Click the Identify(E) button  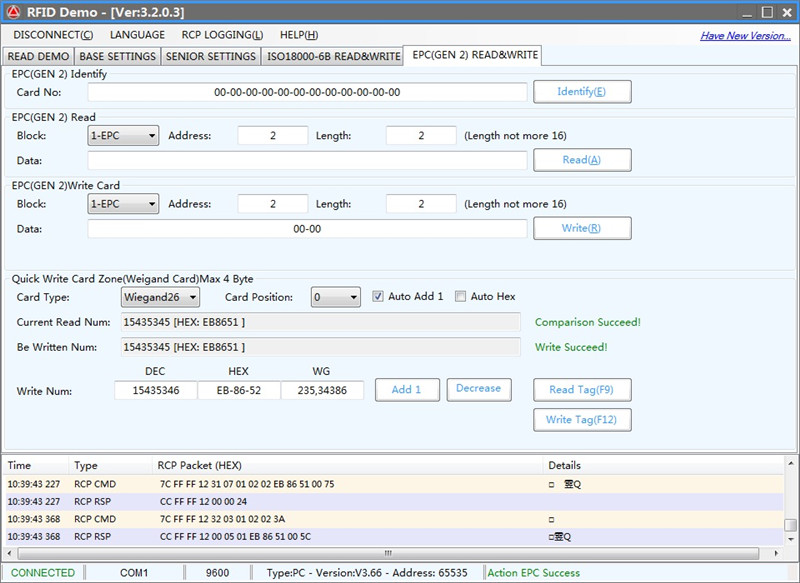click(582, 92)
